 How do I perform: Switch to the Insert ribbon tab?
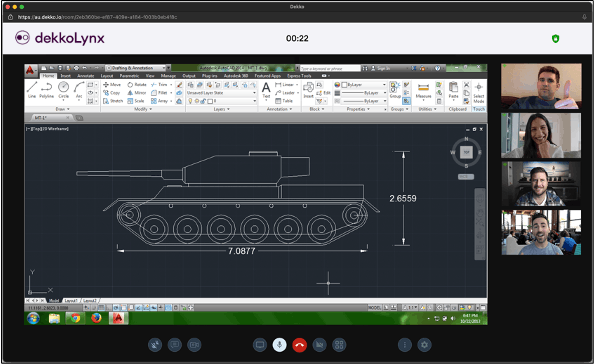pyautogui.click(x=66, y=76)
